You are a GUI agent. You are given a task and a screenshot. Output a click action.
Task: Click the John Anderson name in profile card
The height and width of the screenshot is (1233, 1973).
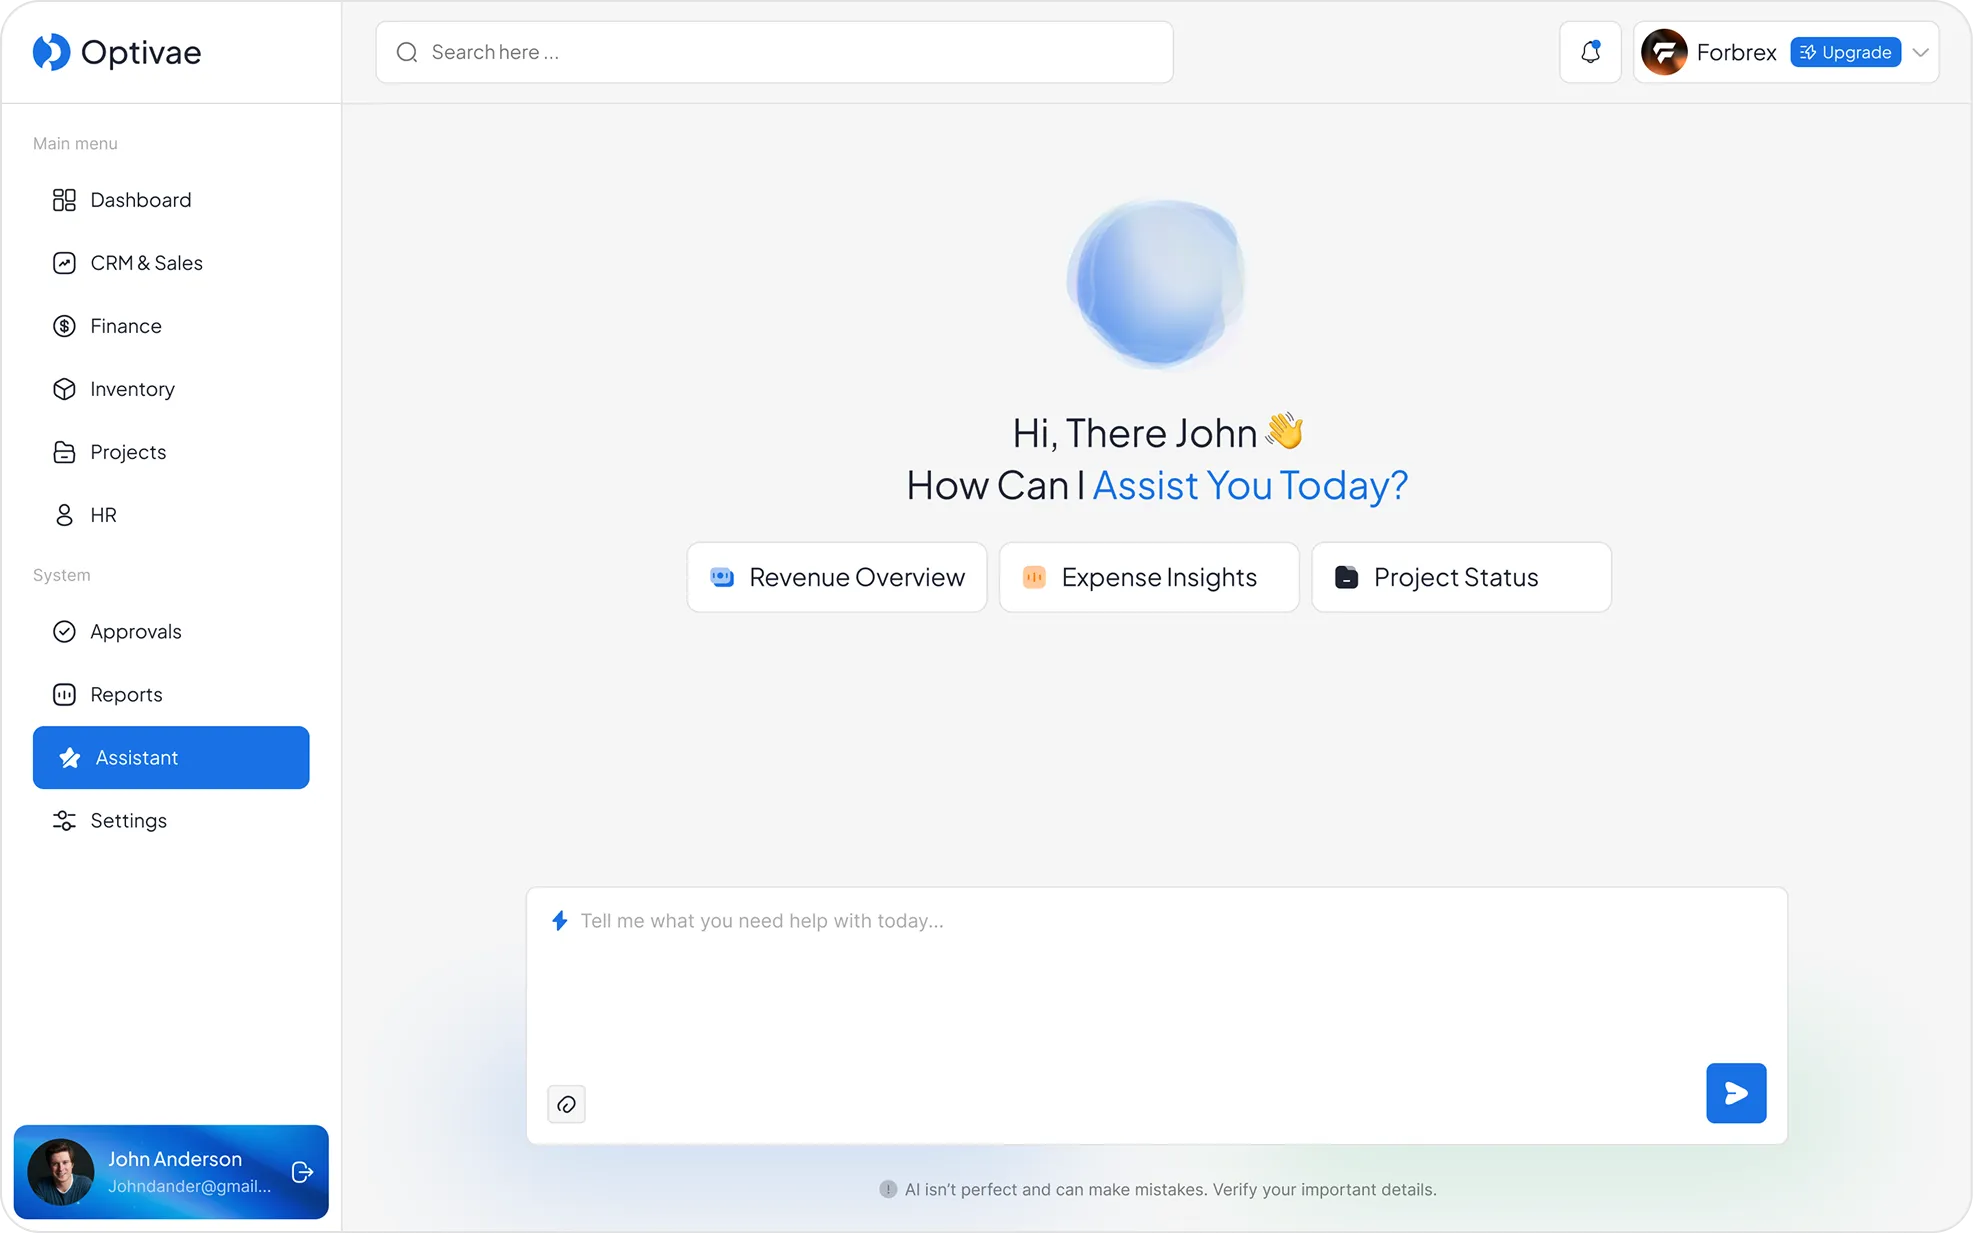tap(175, 1159)
